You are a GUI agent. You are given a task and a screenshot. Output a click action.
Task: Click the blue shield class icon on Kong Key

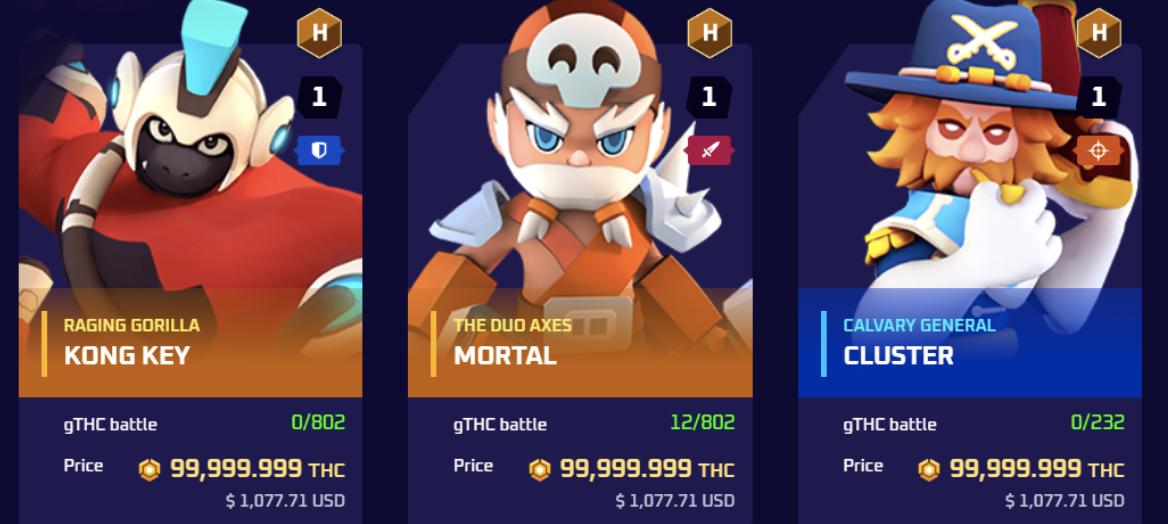[x=319, y=151]
